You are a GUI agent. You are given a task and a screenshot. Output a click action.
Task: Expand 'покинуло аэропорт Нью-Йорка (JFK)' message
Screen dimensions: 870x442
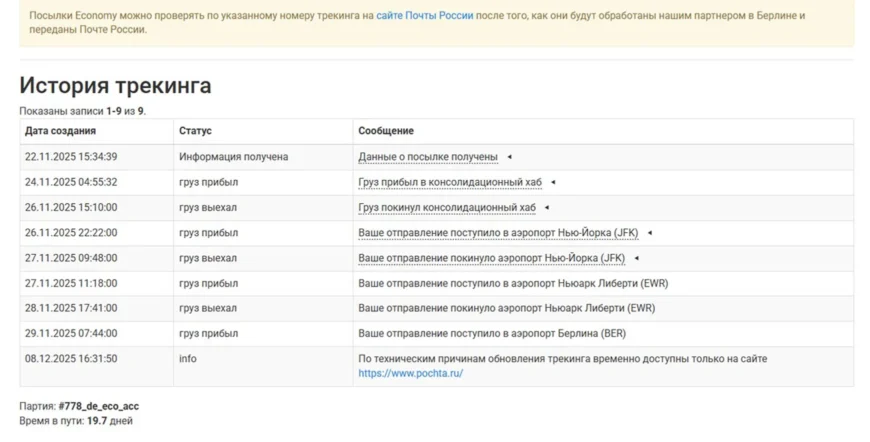[491, 258]
